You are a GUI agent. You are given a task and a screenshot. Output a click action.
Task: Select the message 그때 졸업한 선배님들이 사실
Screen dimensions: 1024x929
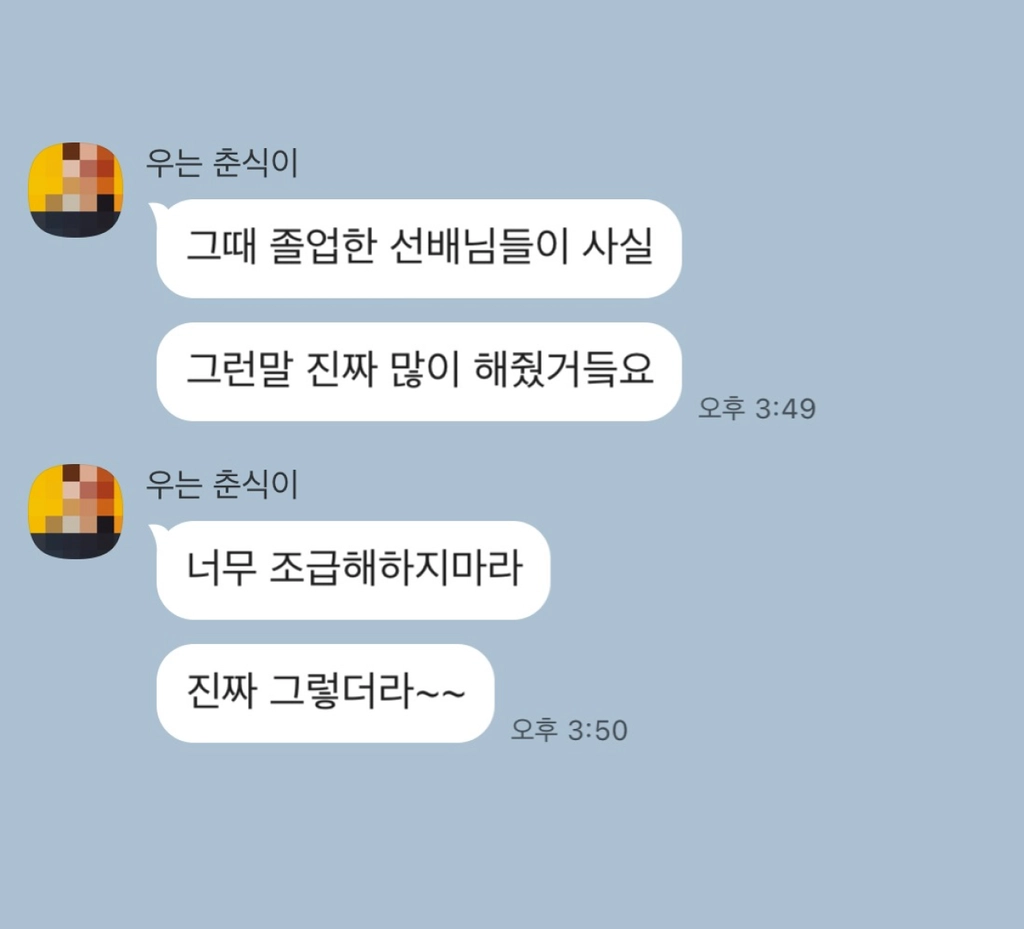click(419, 248)
